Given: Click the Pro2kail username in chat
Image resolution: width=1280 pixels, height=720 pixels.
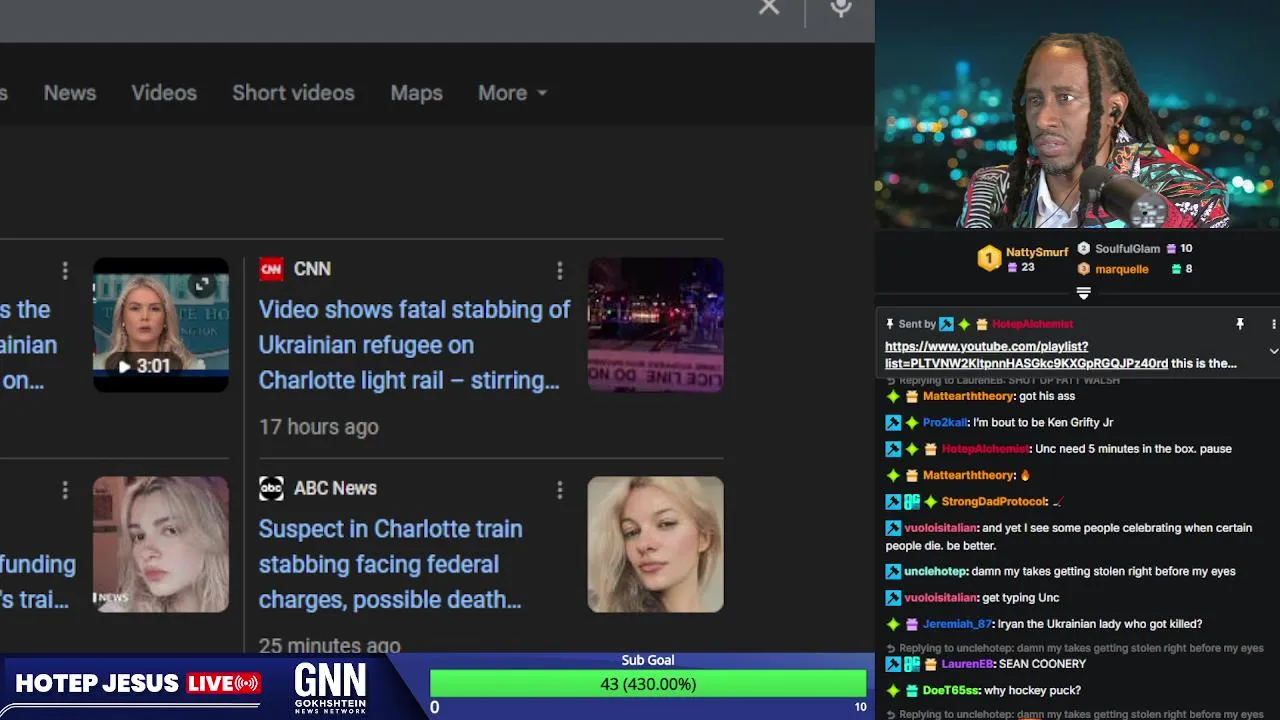Looking at the screenshot, I should click(x=945, y=423).
